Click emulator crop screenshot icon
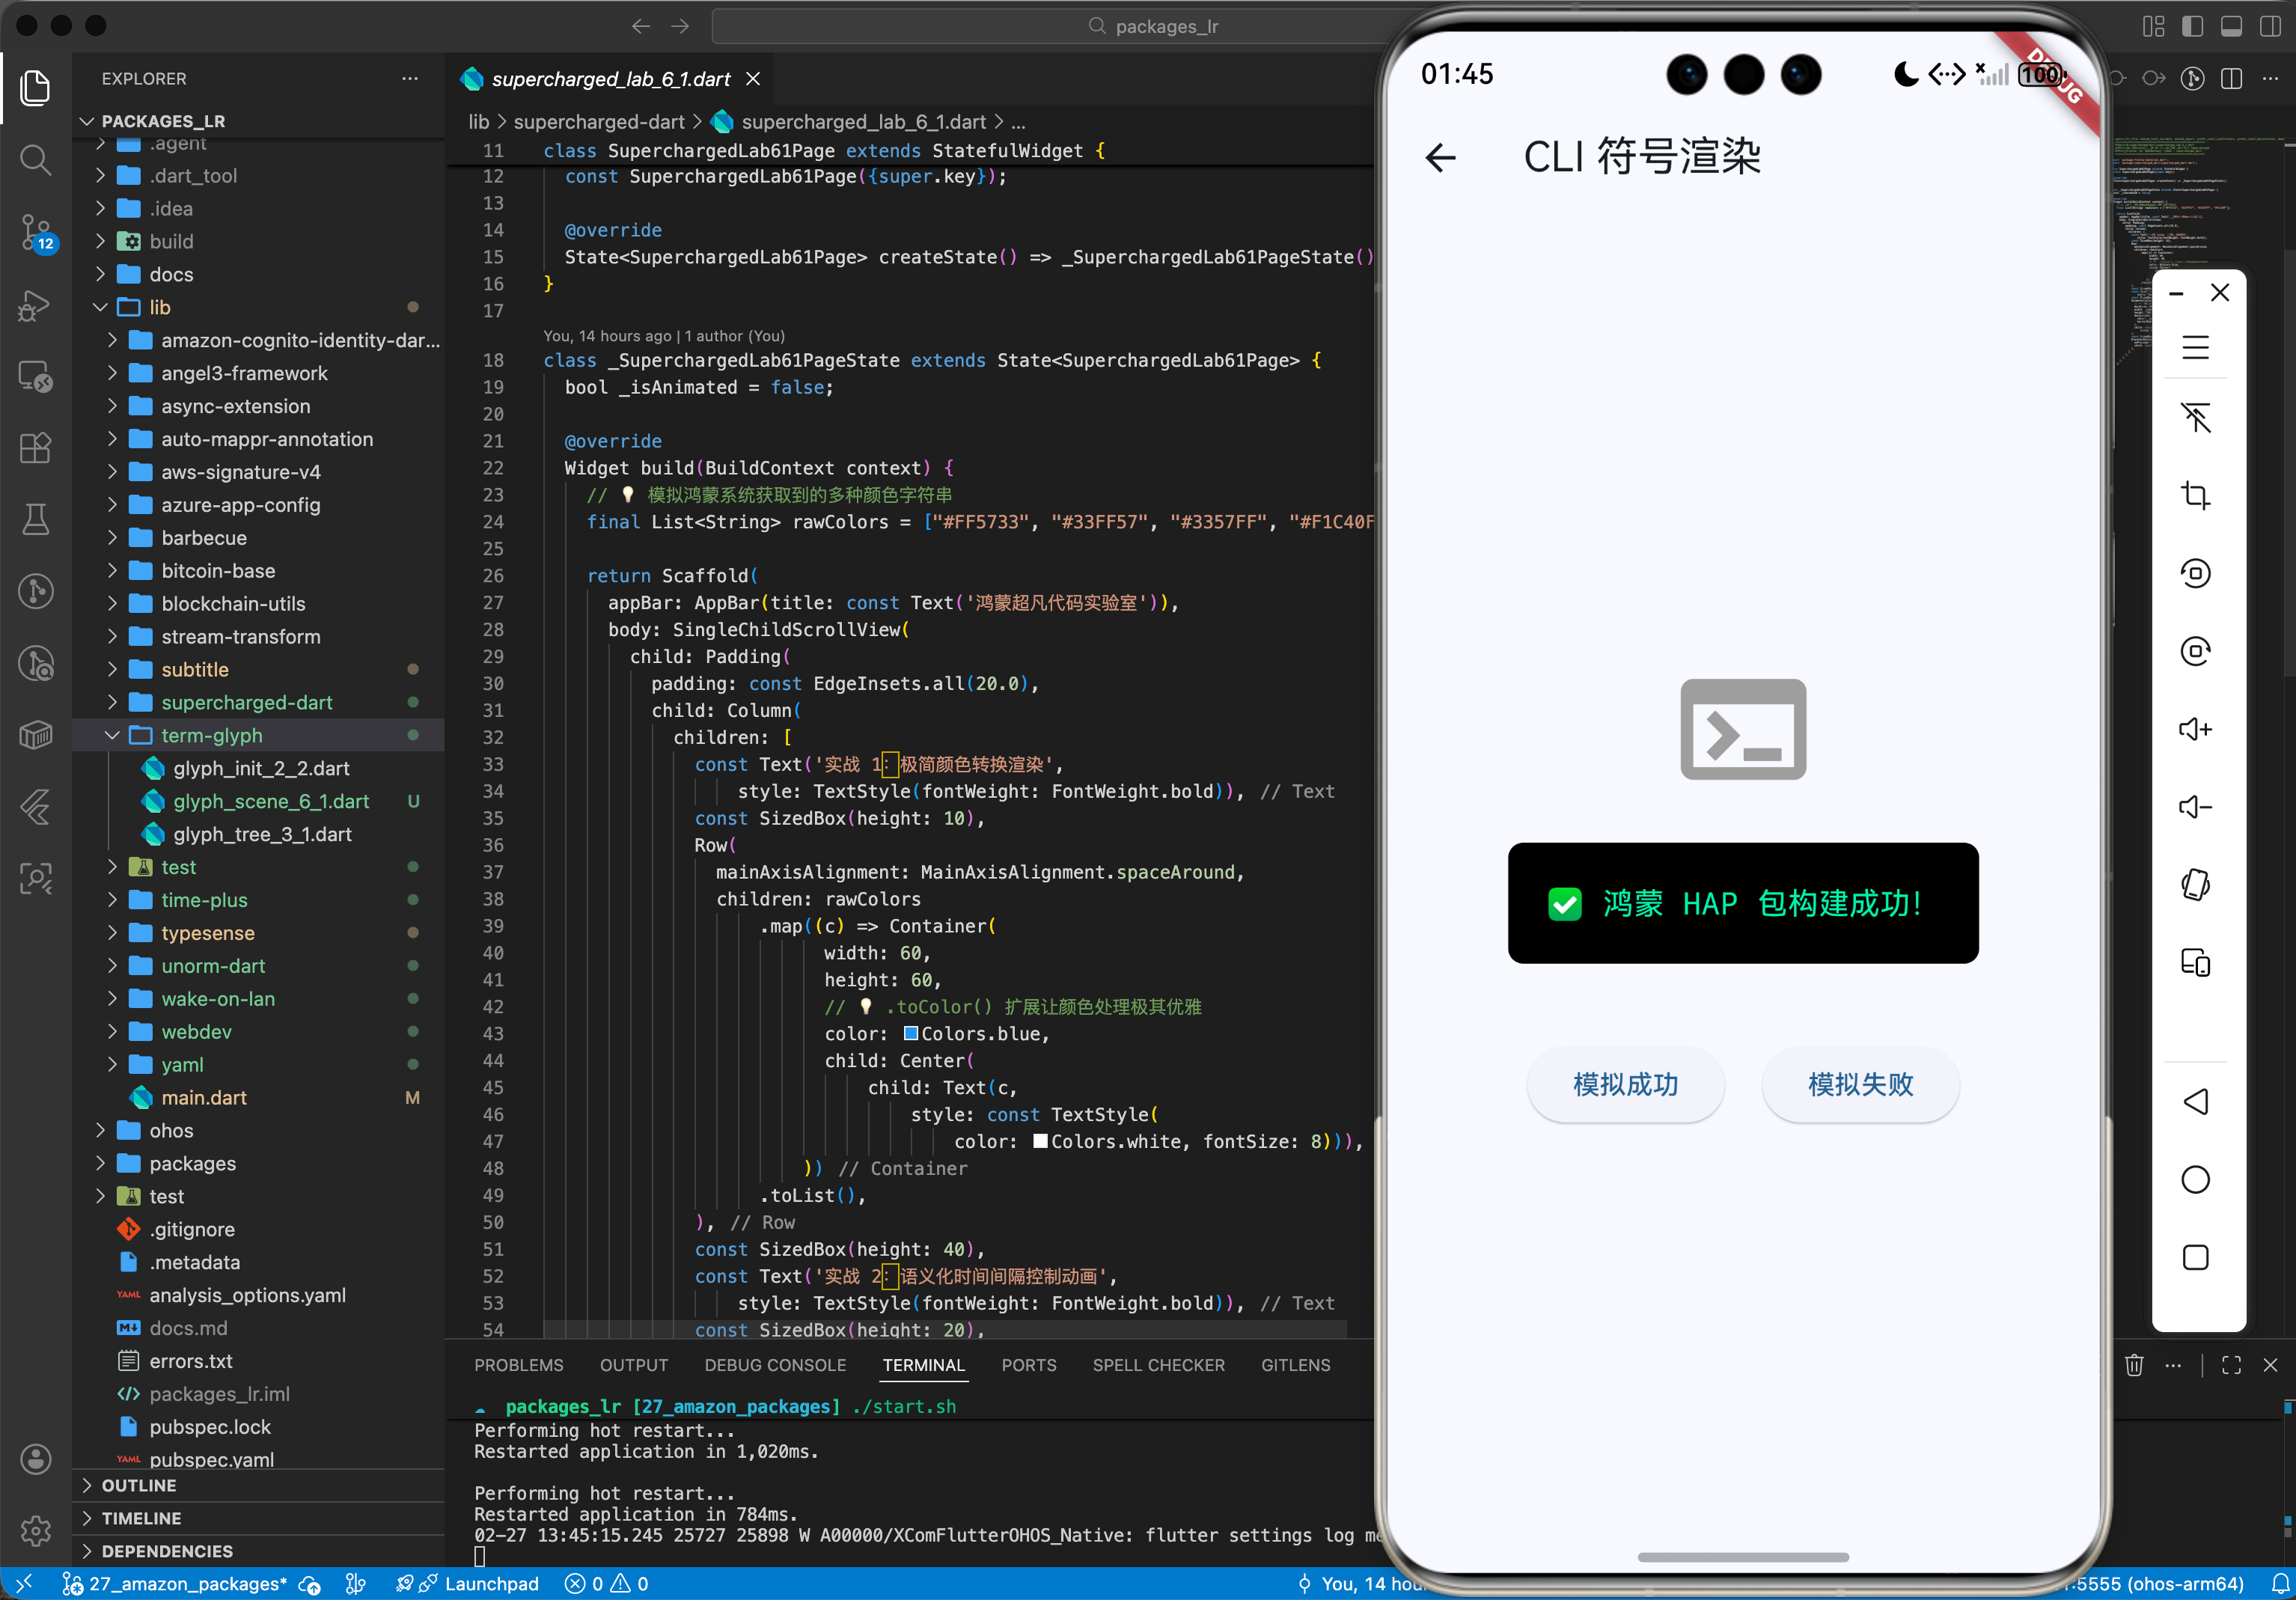The width and height of the screenshot is (2296, 1600). click(x=2195, y=495)
